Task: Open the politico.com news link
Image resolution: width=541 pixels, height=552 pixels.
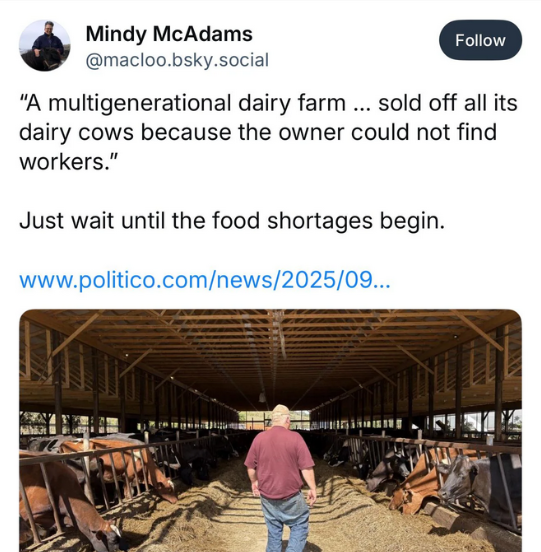Action: (x=205, y=280)
